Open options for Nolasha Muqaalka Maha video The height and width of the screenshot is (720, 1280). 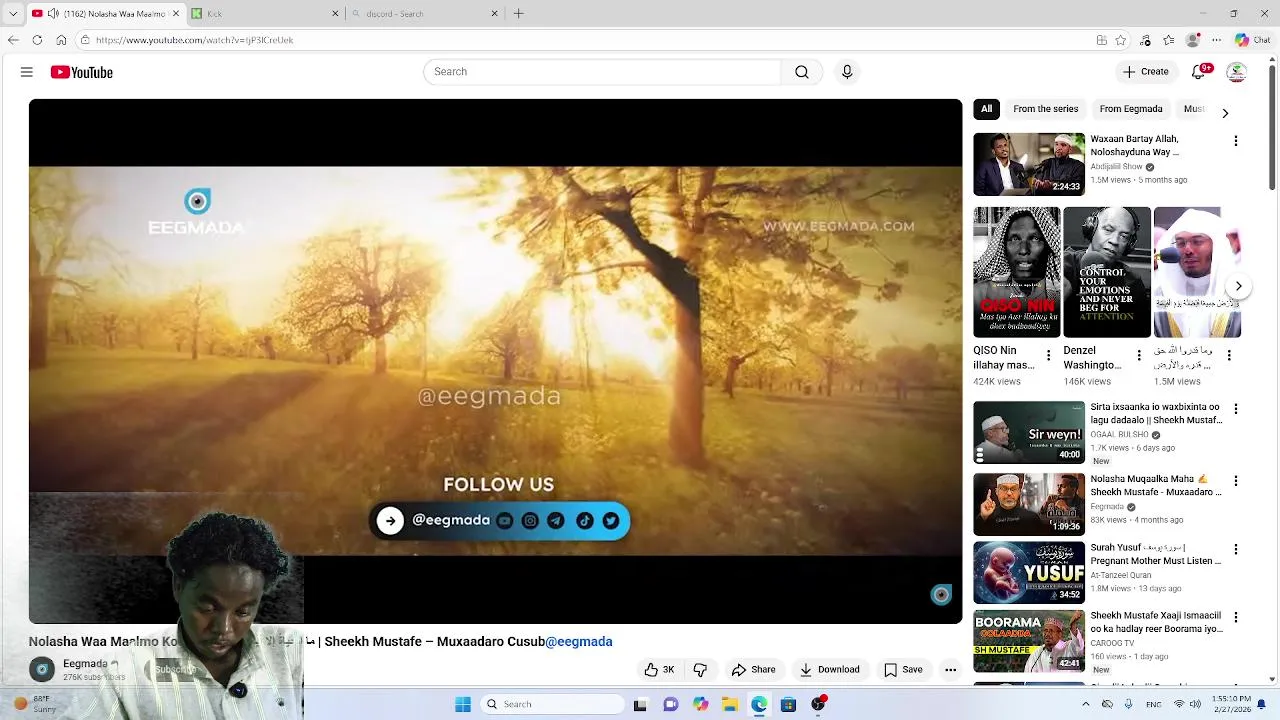tap(1236, 481)
